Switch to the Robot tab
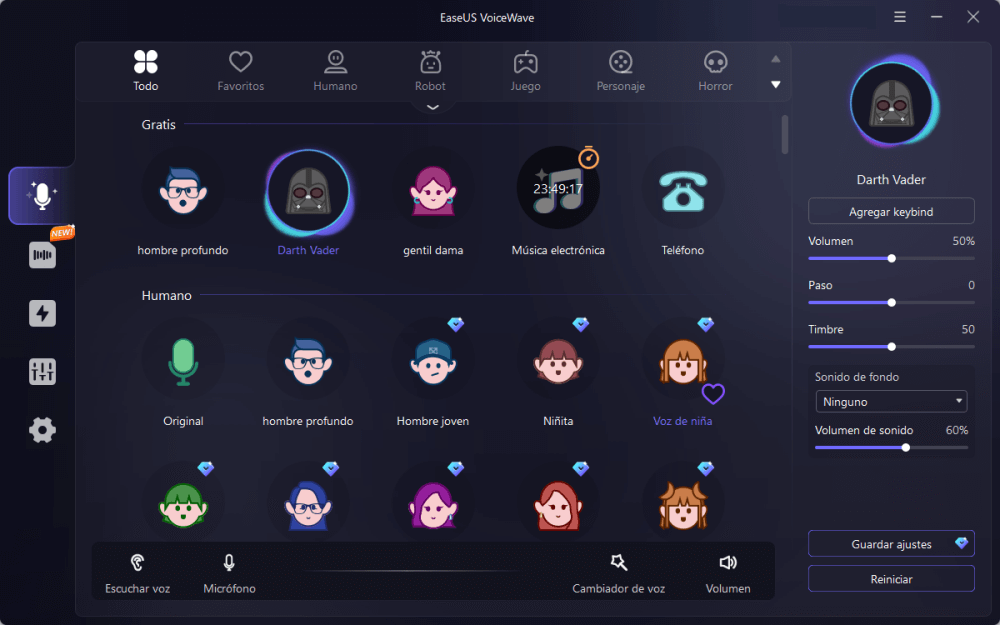This screenshot has height=625, width=1000. pyautogui.click(x=430, y=71)
